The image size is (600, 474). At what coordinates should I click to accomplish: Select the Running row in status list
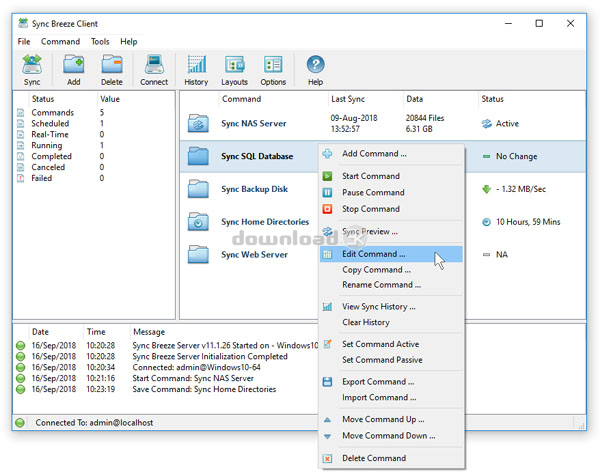94,145
